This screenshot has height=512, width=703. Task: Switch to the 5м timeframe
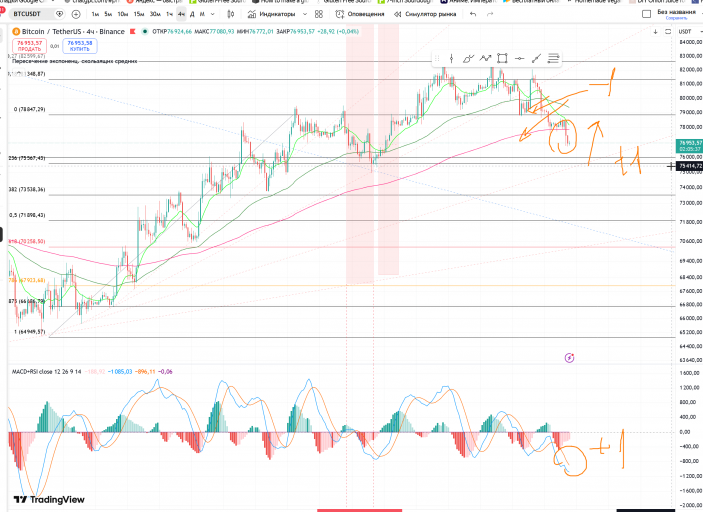click(108, 14)
